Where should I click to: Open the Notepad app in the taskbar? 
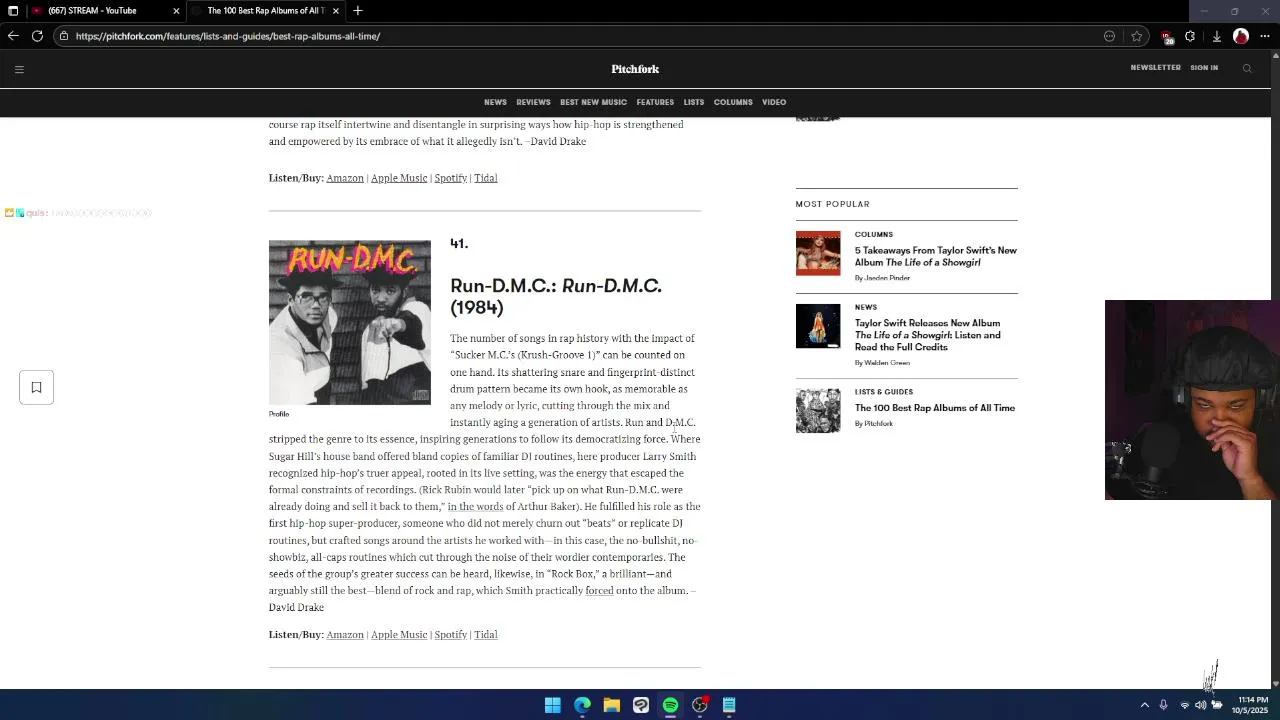tap(729, 705)
